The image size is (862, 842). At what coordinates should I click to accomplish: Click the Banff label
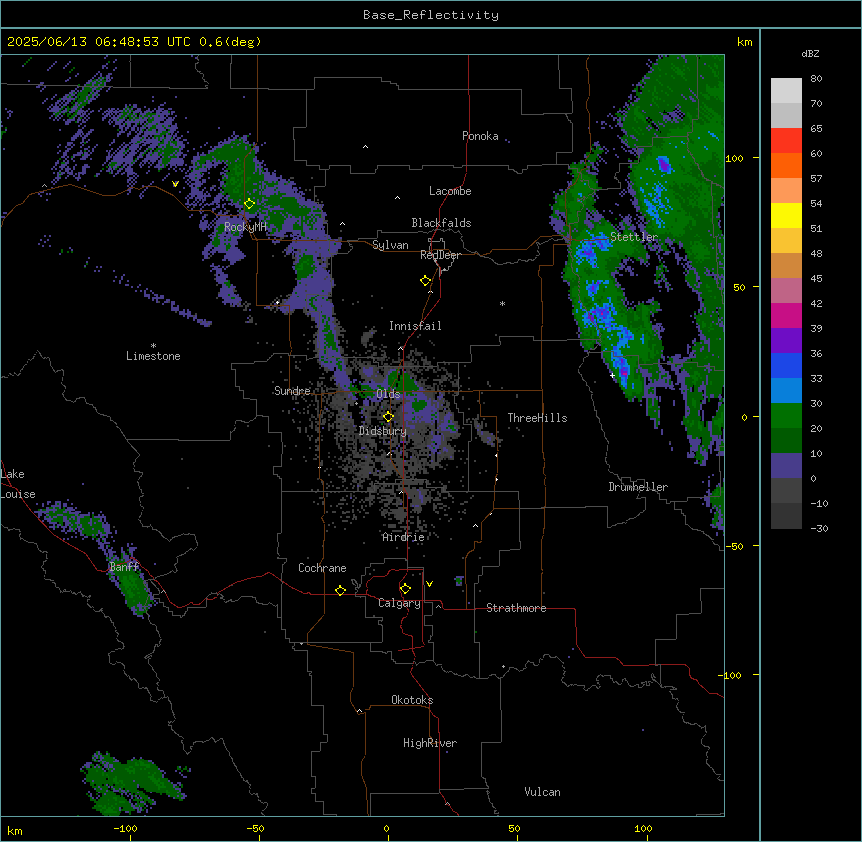(x=124, y=567)
